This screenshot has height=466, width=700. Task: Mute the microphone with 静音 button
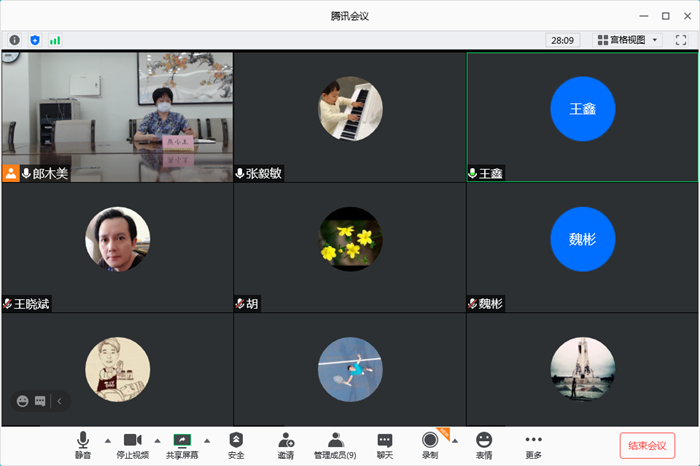83,444
